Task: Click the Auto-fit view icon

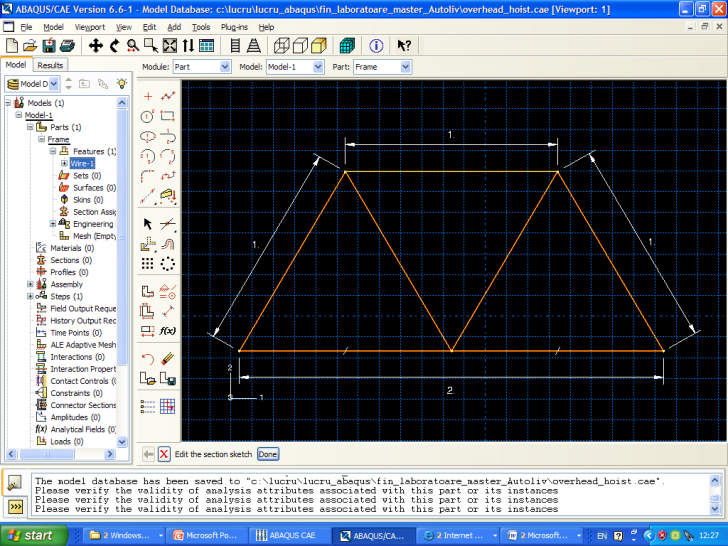Action: coord(170,46)
